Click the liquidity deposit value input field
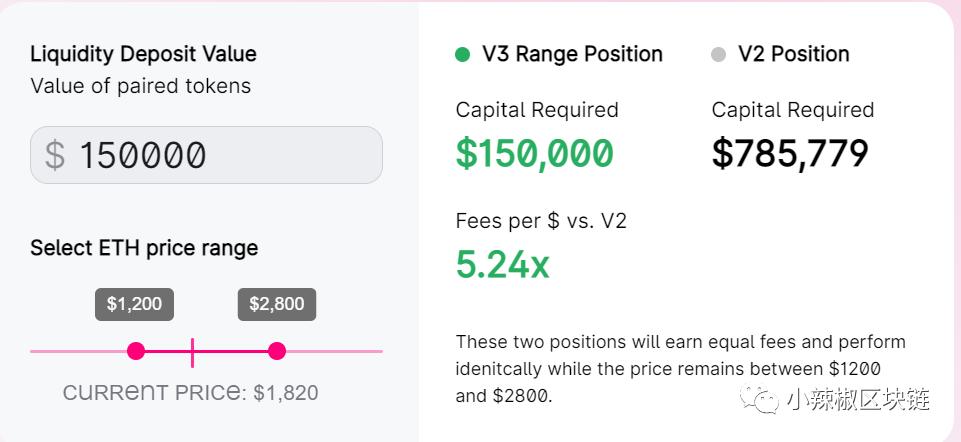The image size is (961, 442). point(207,154)
